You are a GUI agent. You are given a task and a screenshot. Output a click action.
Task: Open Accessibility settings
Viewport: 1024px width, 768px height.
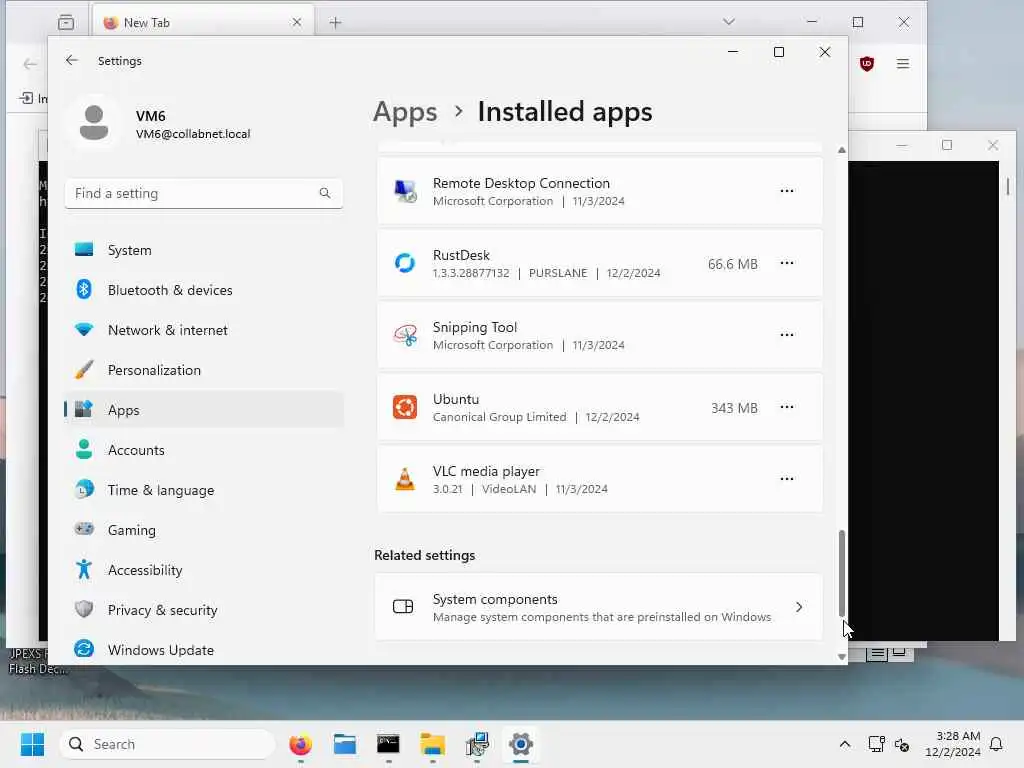click(x=204, y=570)
